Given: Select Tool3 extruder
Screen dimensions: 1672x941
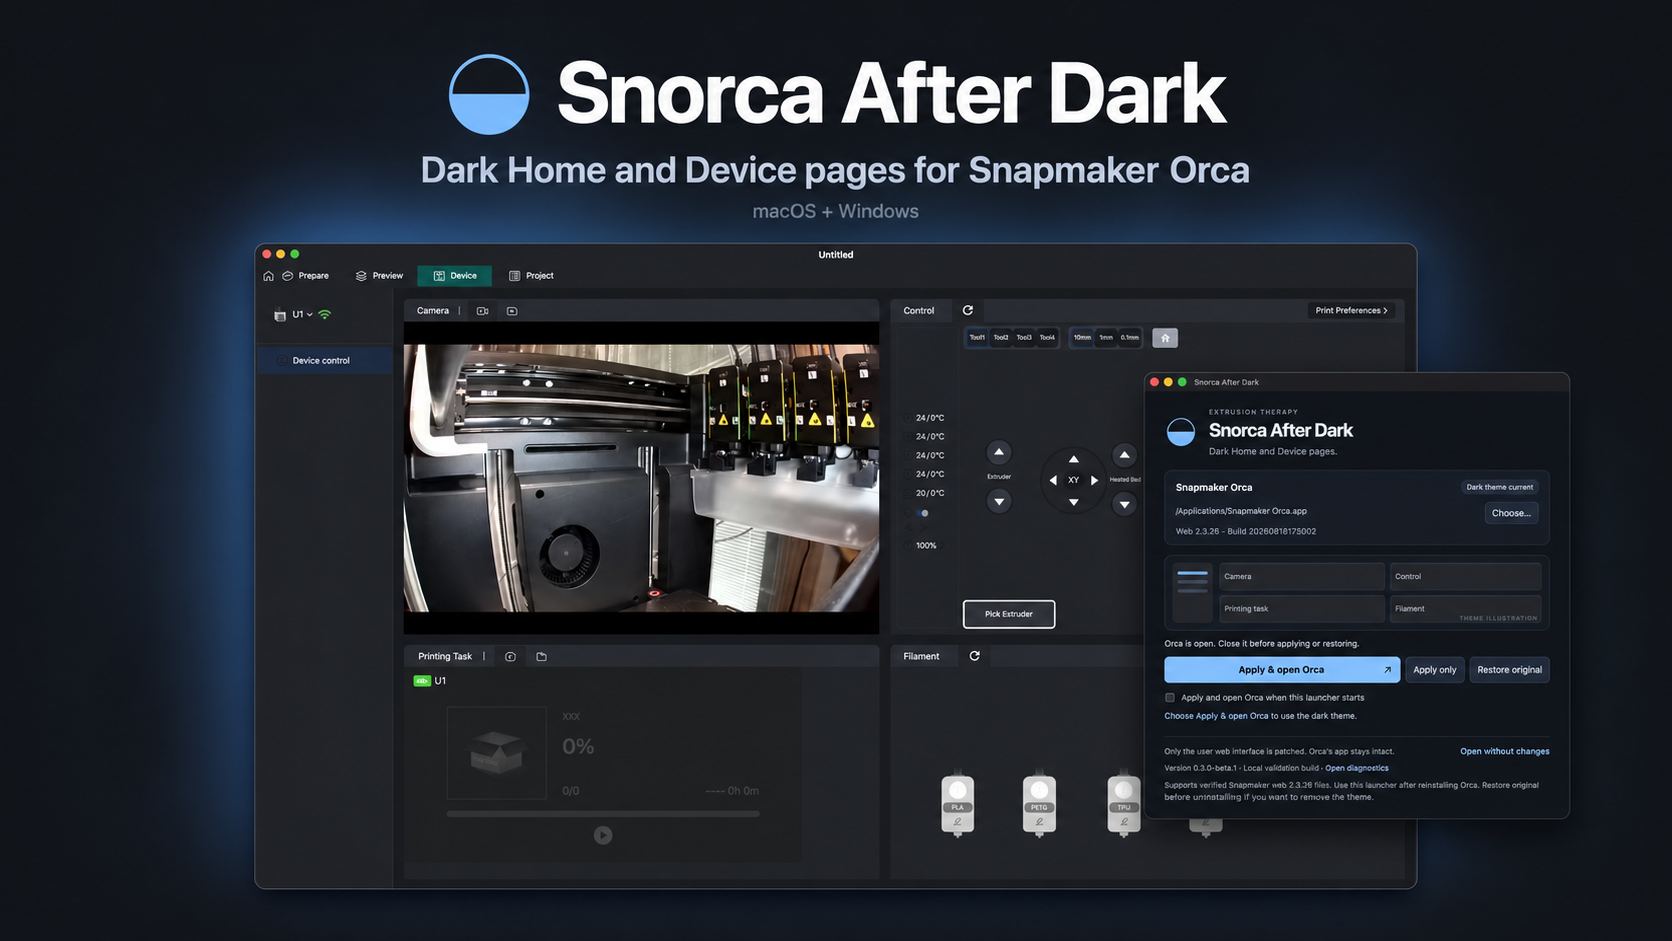Looking at the screenshot, I should 1024,338.
